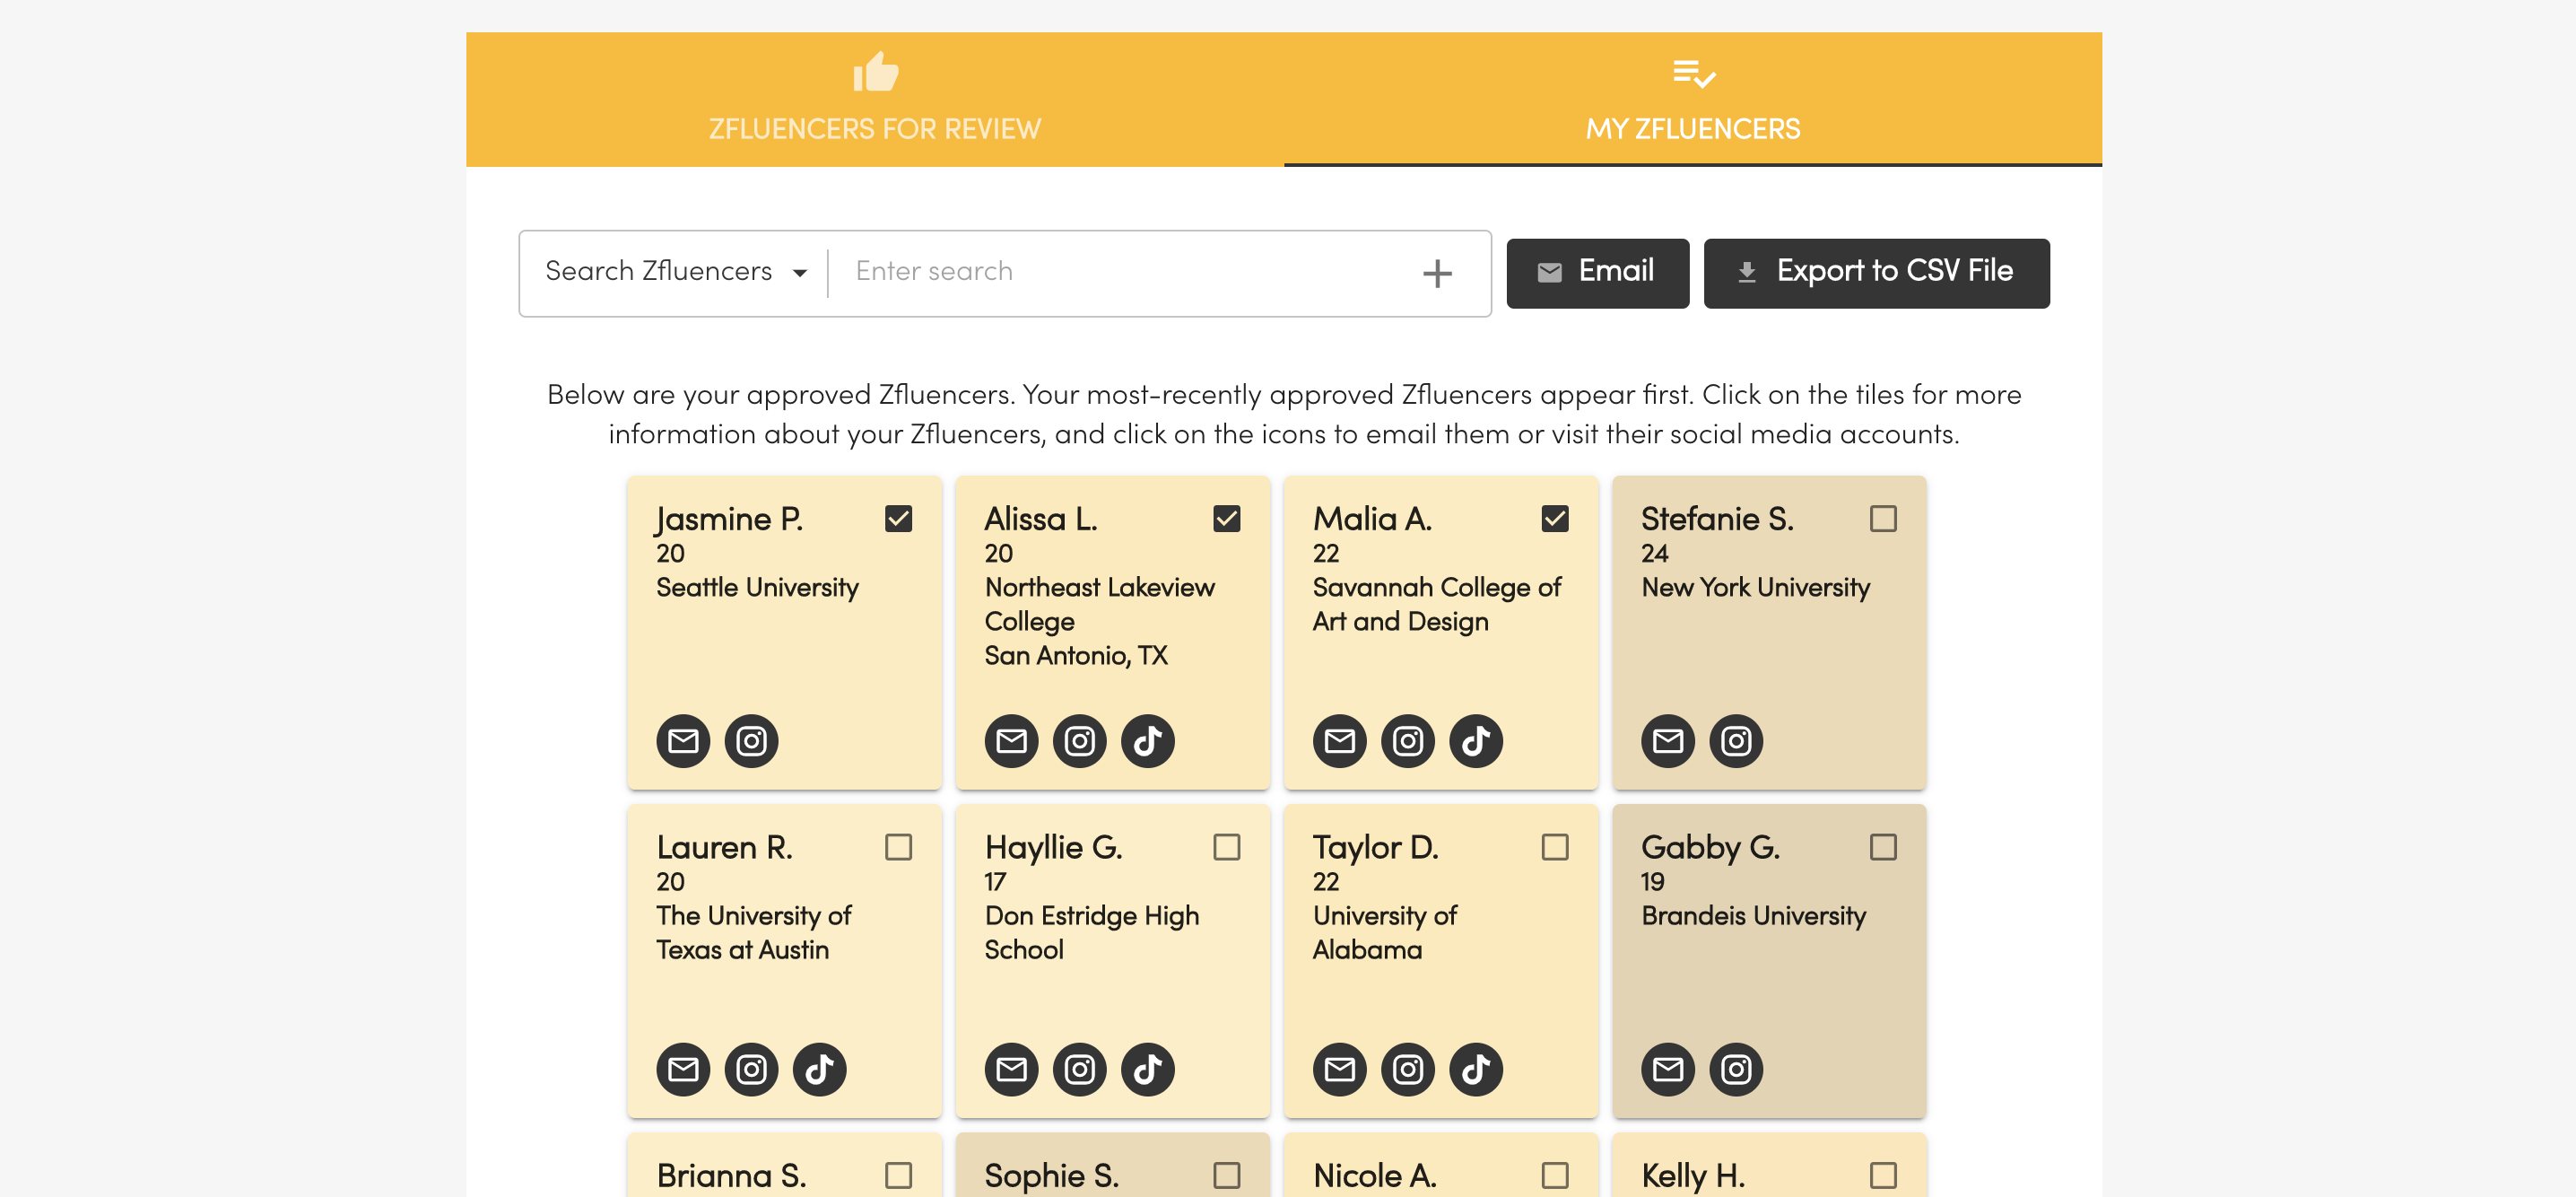This screenshot has height=1197, width=2576.
Task: Click Brandeis University text
Action: click(x=1753, y=916)
